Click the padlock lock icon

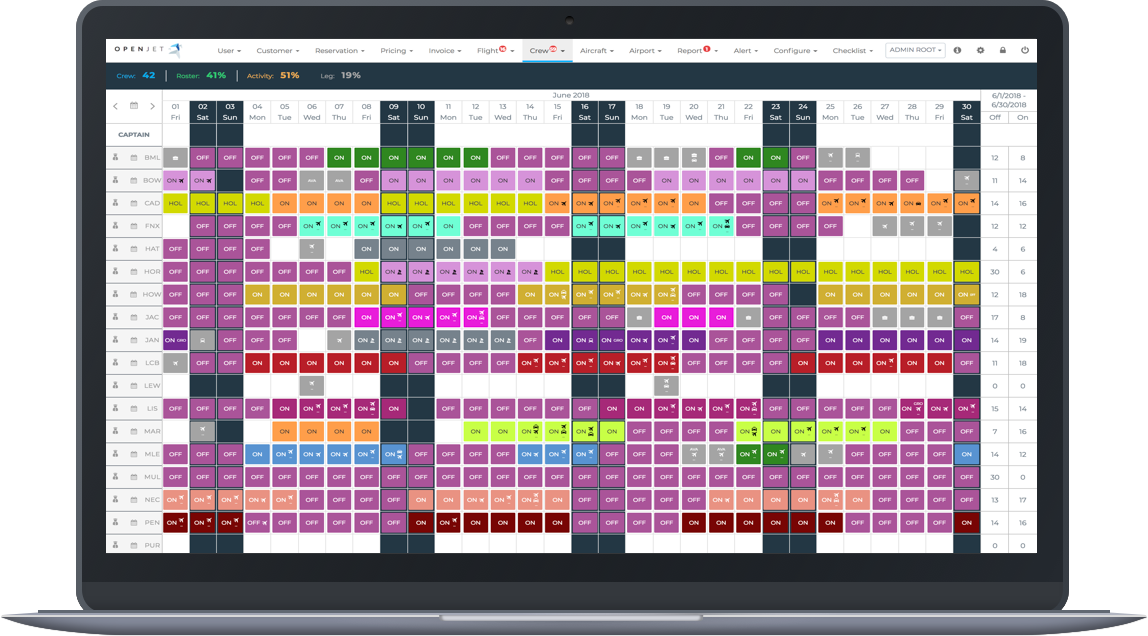[1003, 50]
